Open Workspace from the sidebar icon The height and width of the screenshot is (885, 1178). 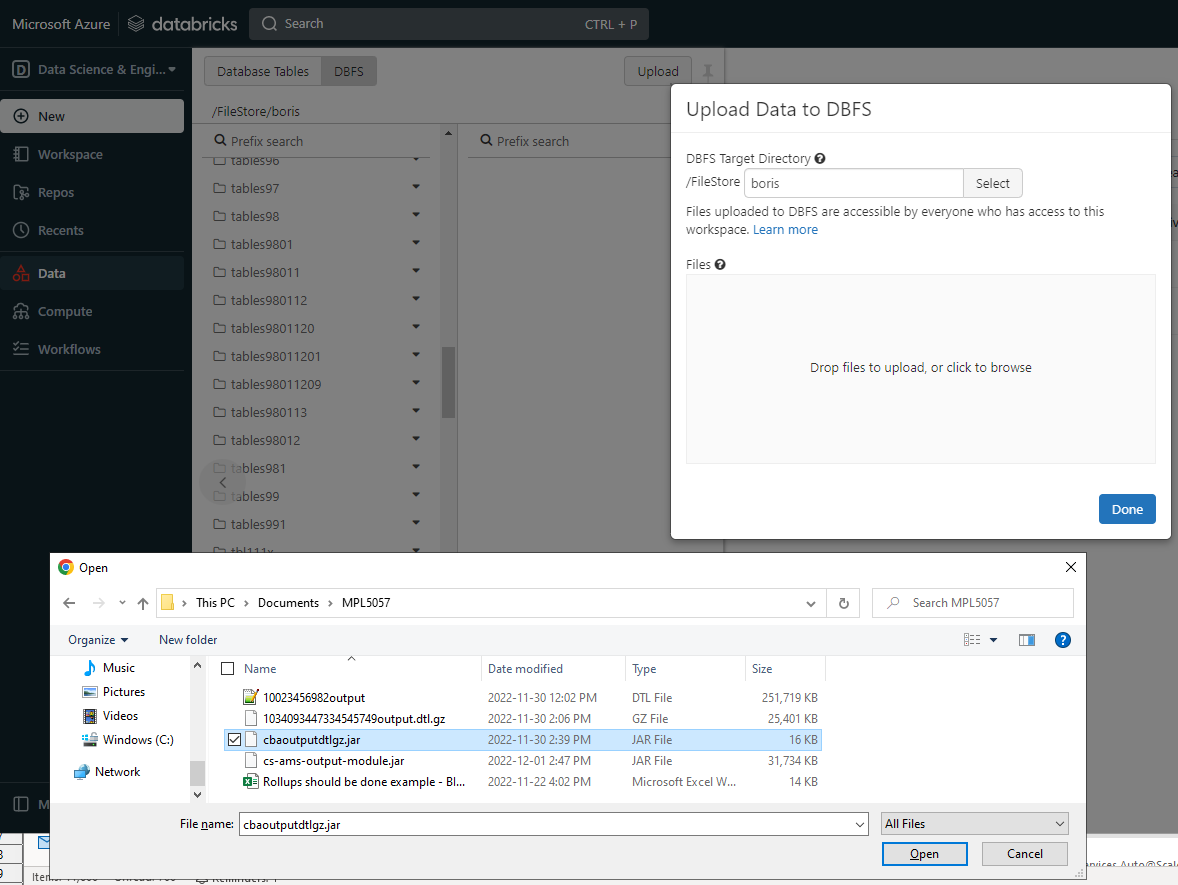point(21,154)
